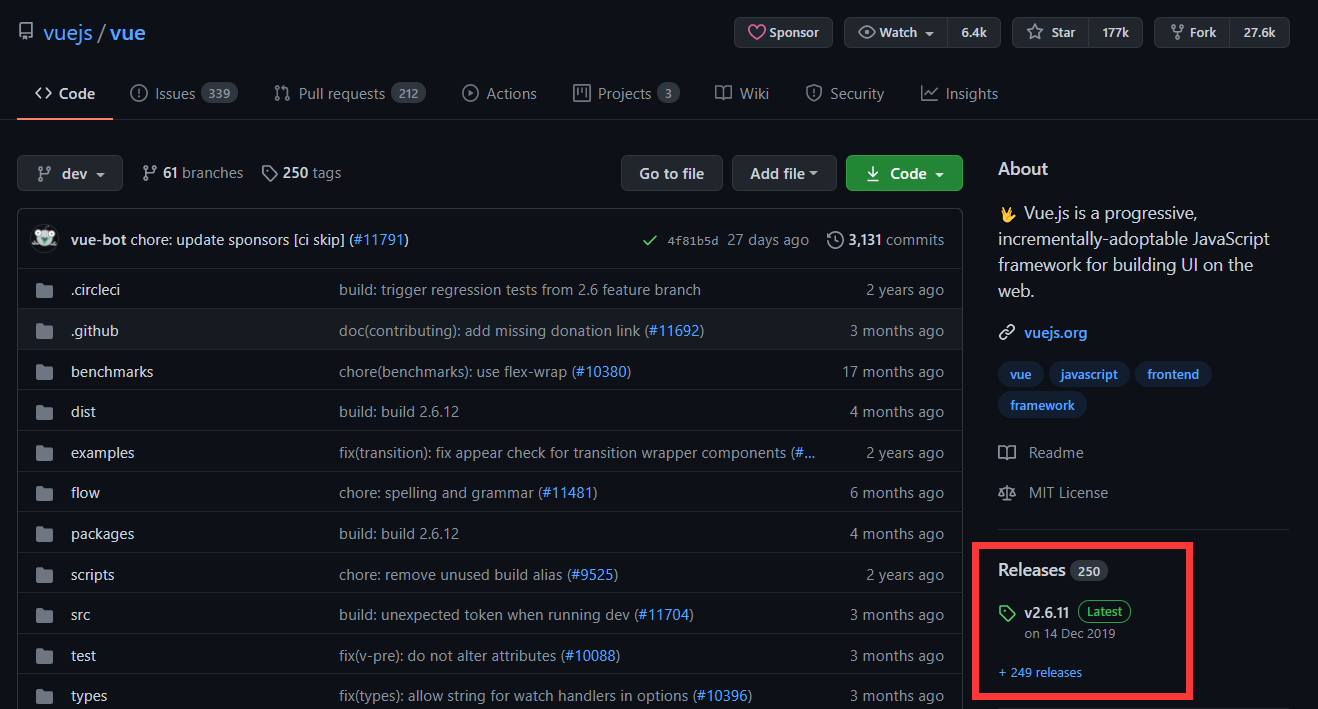This screenshot has height=709, width=1318.
Task: Open the Wiki tab
Action: 742,93
